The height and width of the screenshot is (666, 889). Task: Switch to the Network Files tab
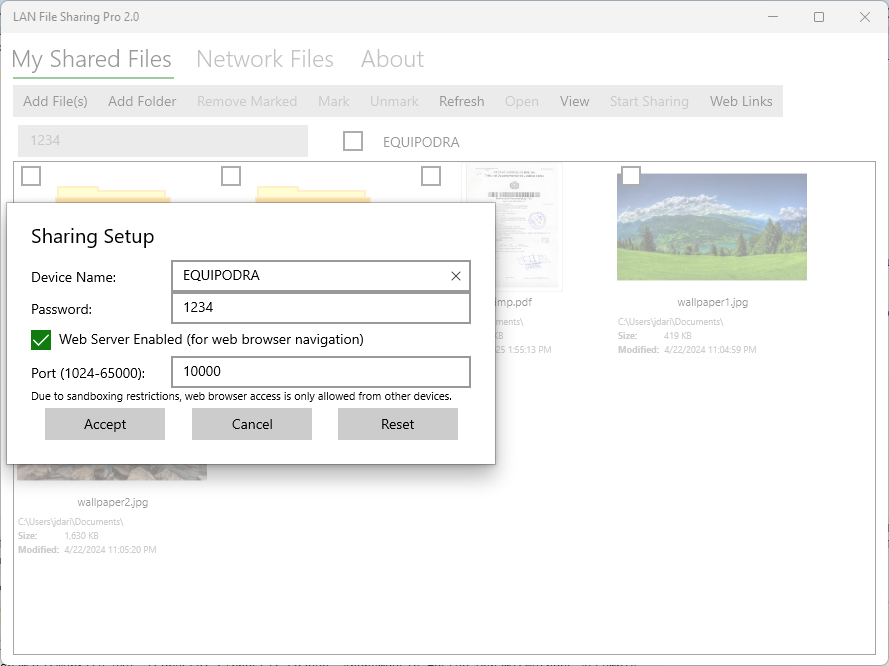[265, 59]
